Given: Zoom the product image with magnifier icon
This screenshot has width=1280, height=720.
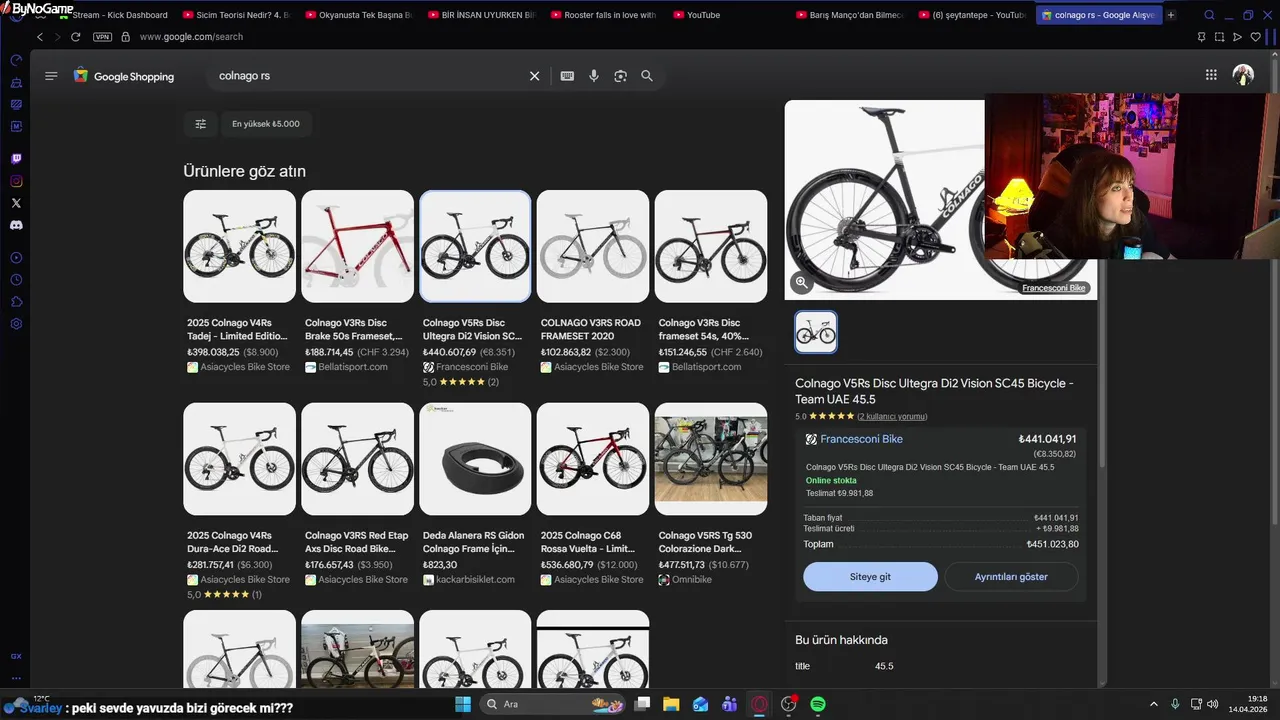Looking at the screenshot, I should tap(801, 283).
